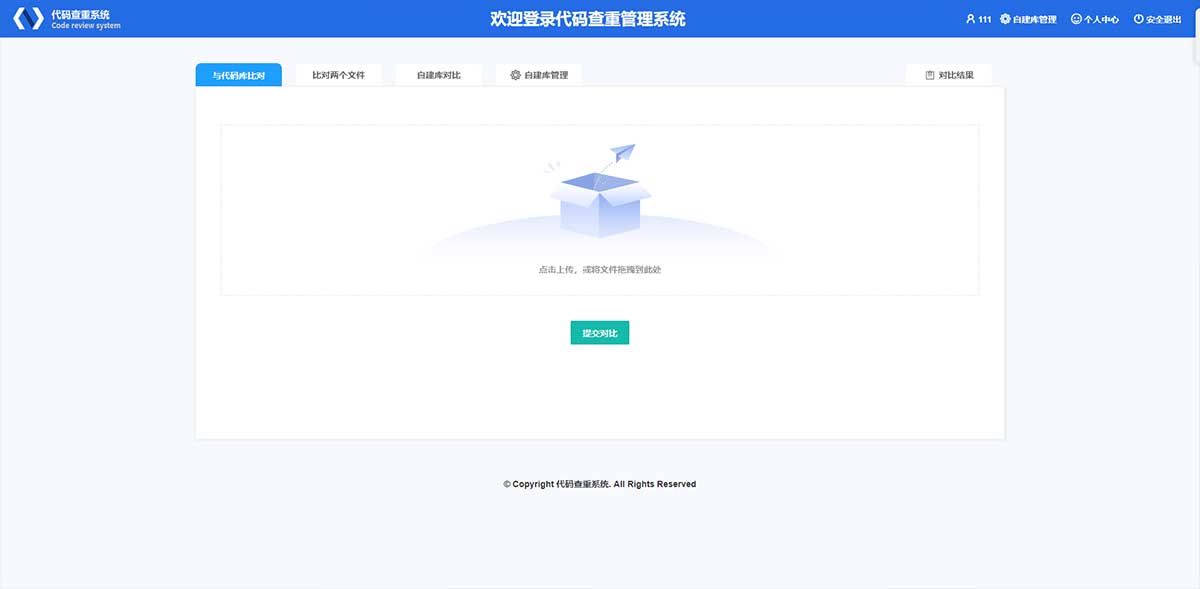Open 对比结果 results button text
1200x589 pixels.
pyautogui.click(x=956, y=75)
